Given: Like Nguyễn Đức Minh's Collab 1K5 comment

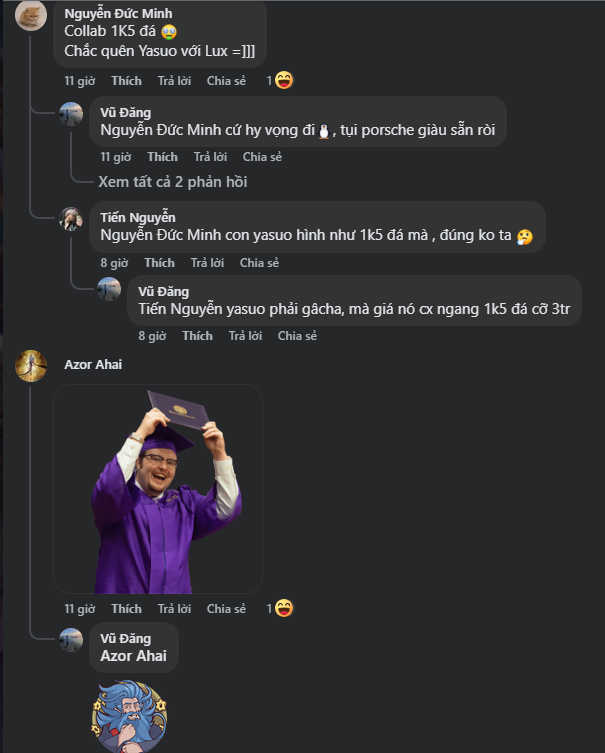Looking at the screenshot, I should click(126, 80).
